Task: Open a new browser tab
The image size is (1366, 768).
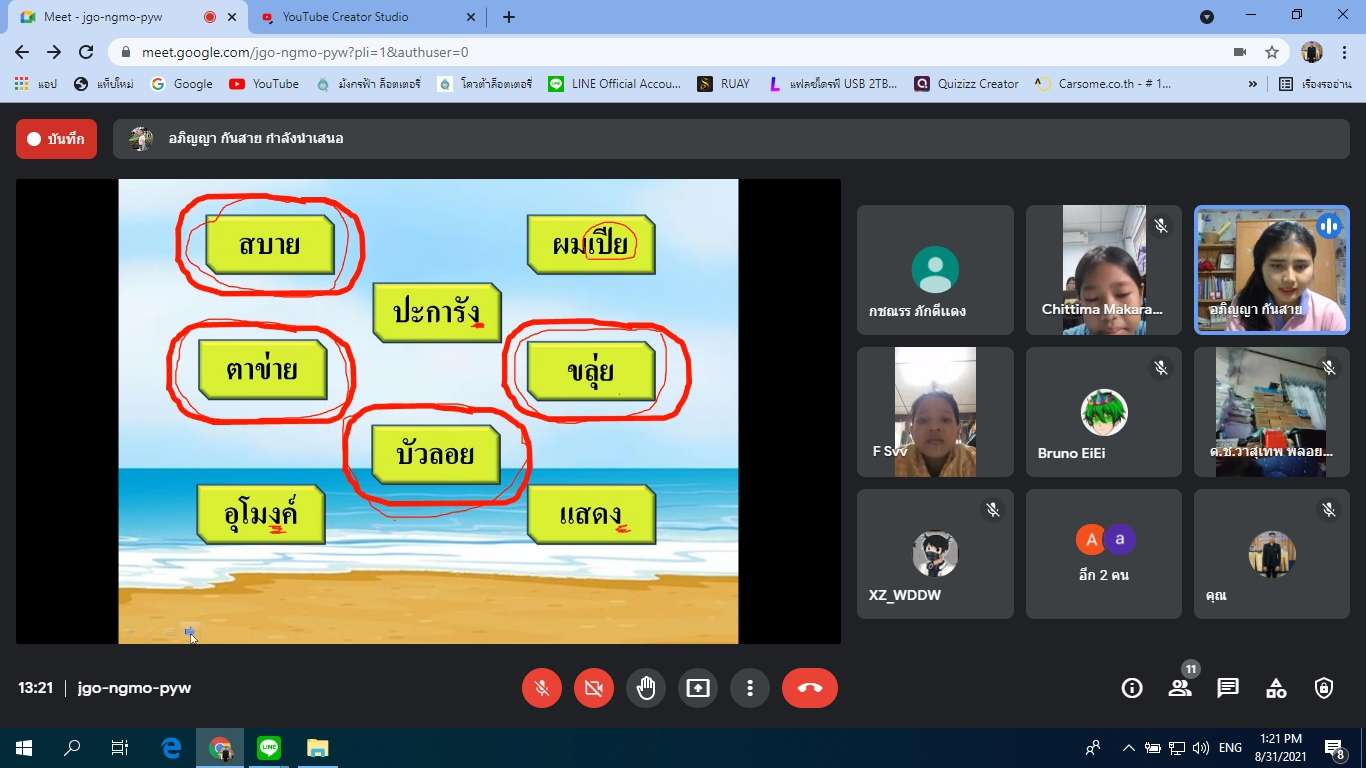Action: tap(509, 17)
